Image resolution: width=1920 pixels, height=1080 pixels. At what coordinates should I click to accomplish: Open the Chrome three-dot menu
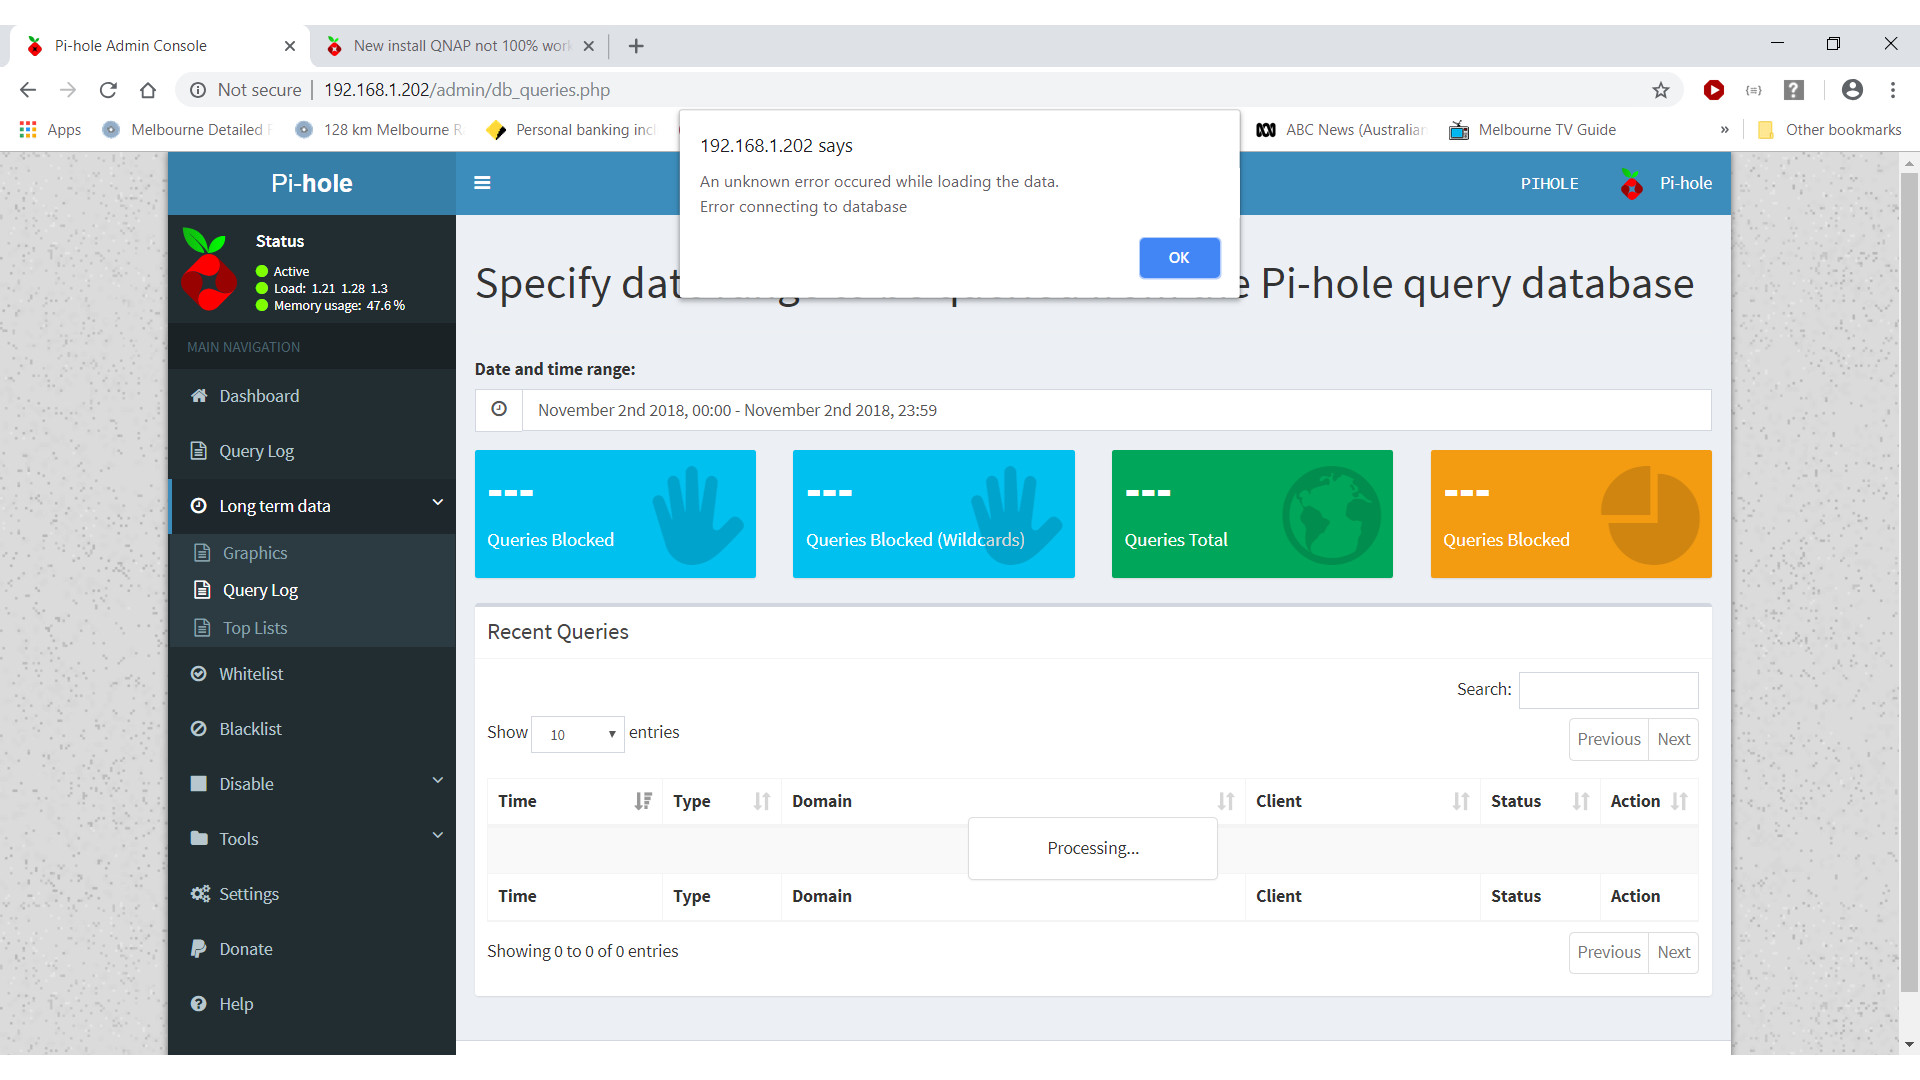[1893, 90]
